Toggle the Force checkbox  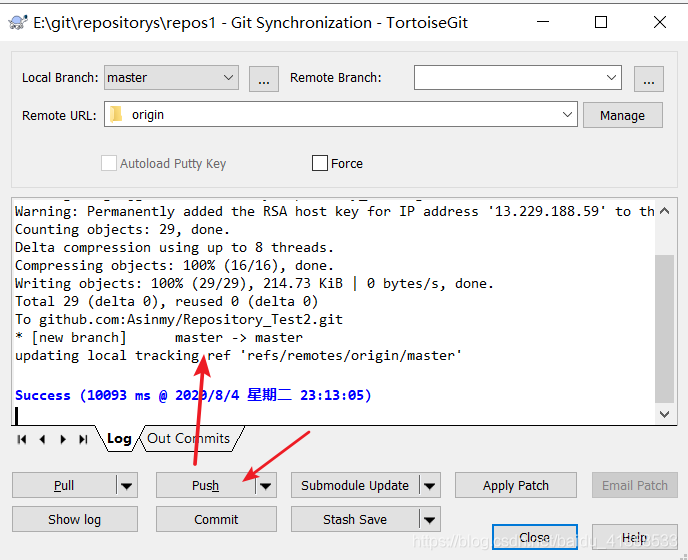tap(319, 163)
